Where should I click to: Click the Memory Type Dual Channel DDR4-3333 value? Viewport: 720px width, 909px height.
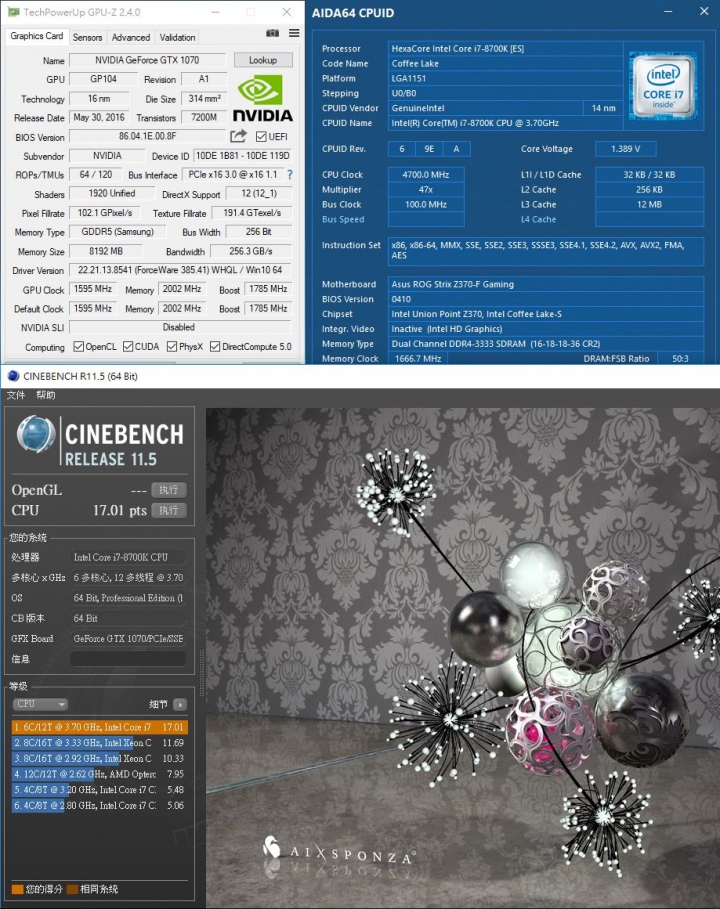click(546, 344)
